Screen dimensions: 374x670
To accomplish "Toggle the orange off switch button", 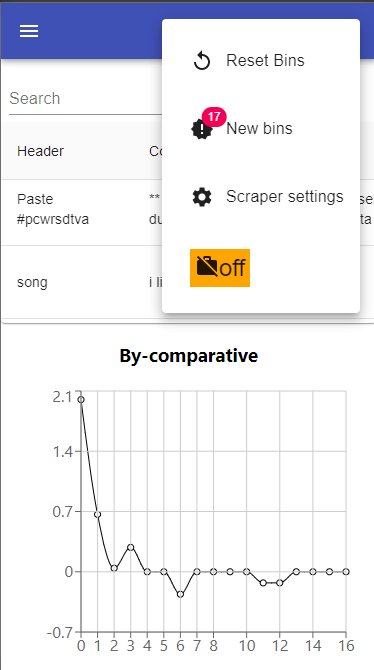I will pos(220,268).
